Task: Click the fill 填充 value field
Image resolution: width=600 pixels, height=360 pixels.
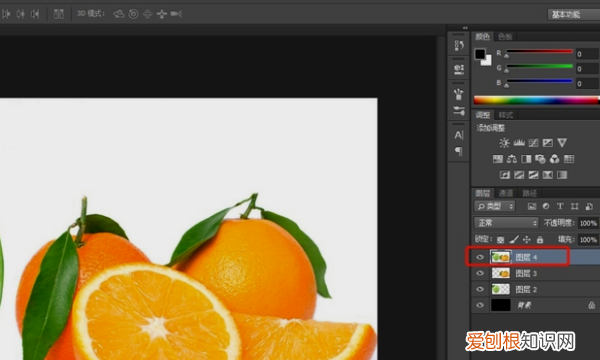Action: (x=588, y=240)
